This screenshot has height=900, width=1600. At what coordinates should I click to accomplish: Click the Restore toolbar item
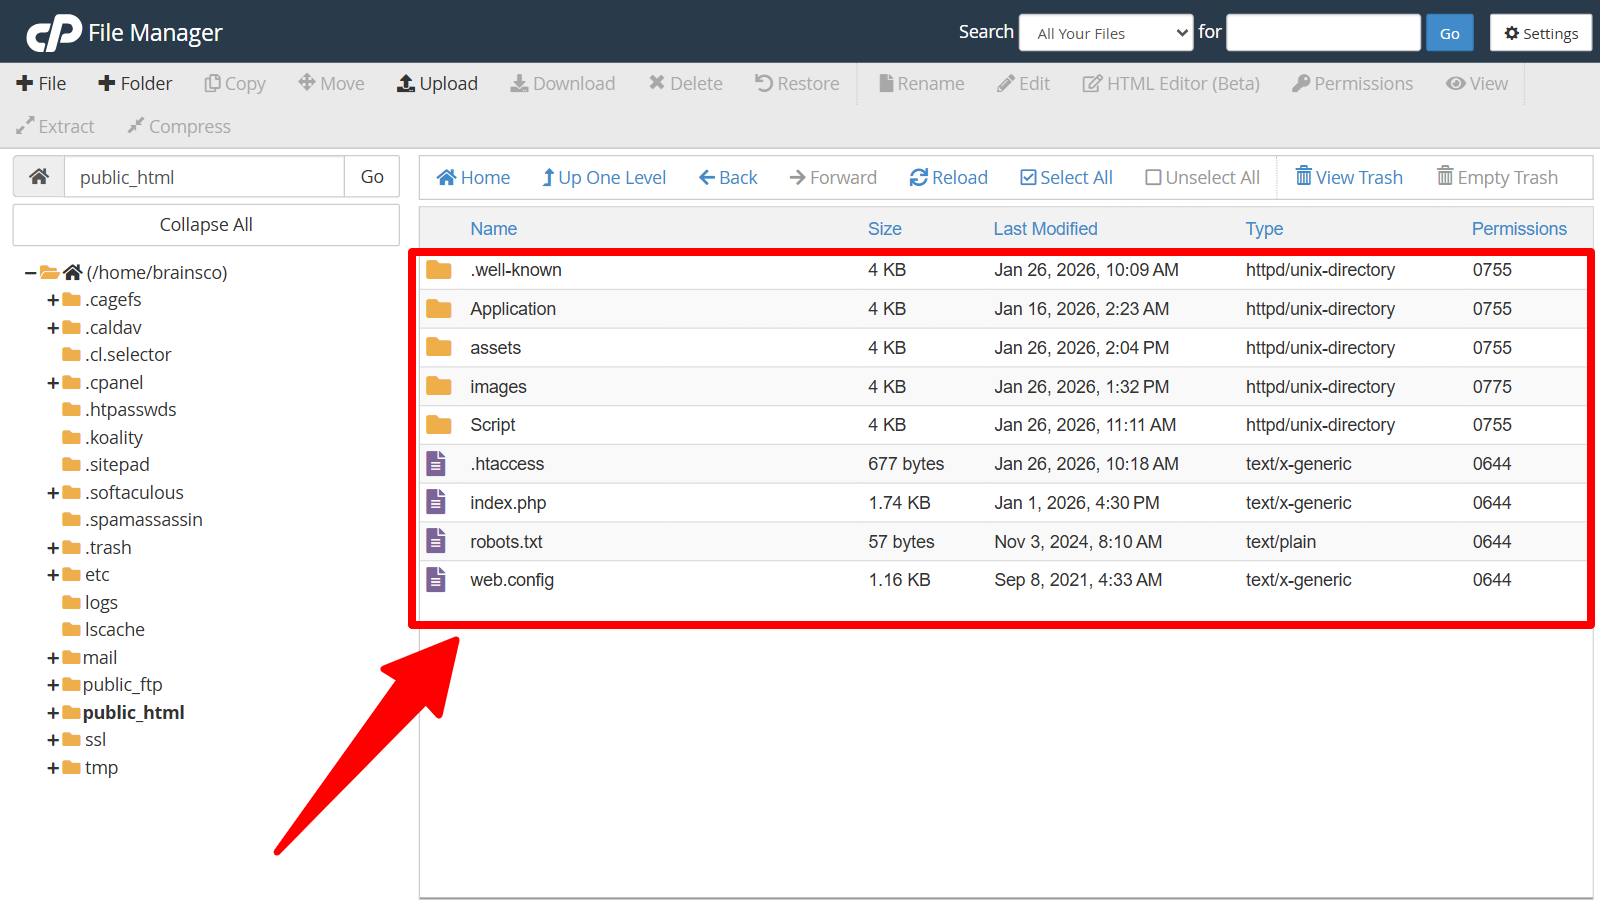797,84
